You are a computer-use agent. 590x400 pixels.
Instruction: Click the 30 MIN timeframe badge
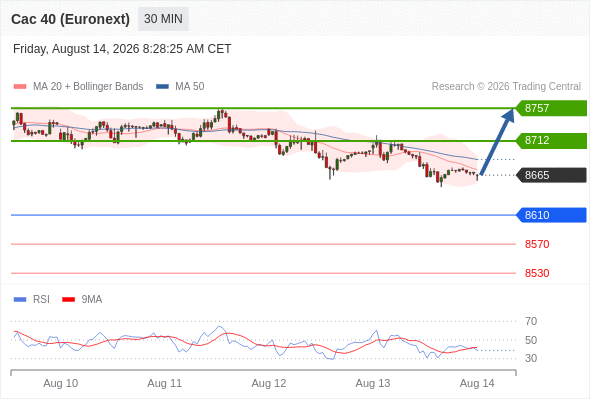pyautogui.click(x=163, y=19)
